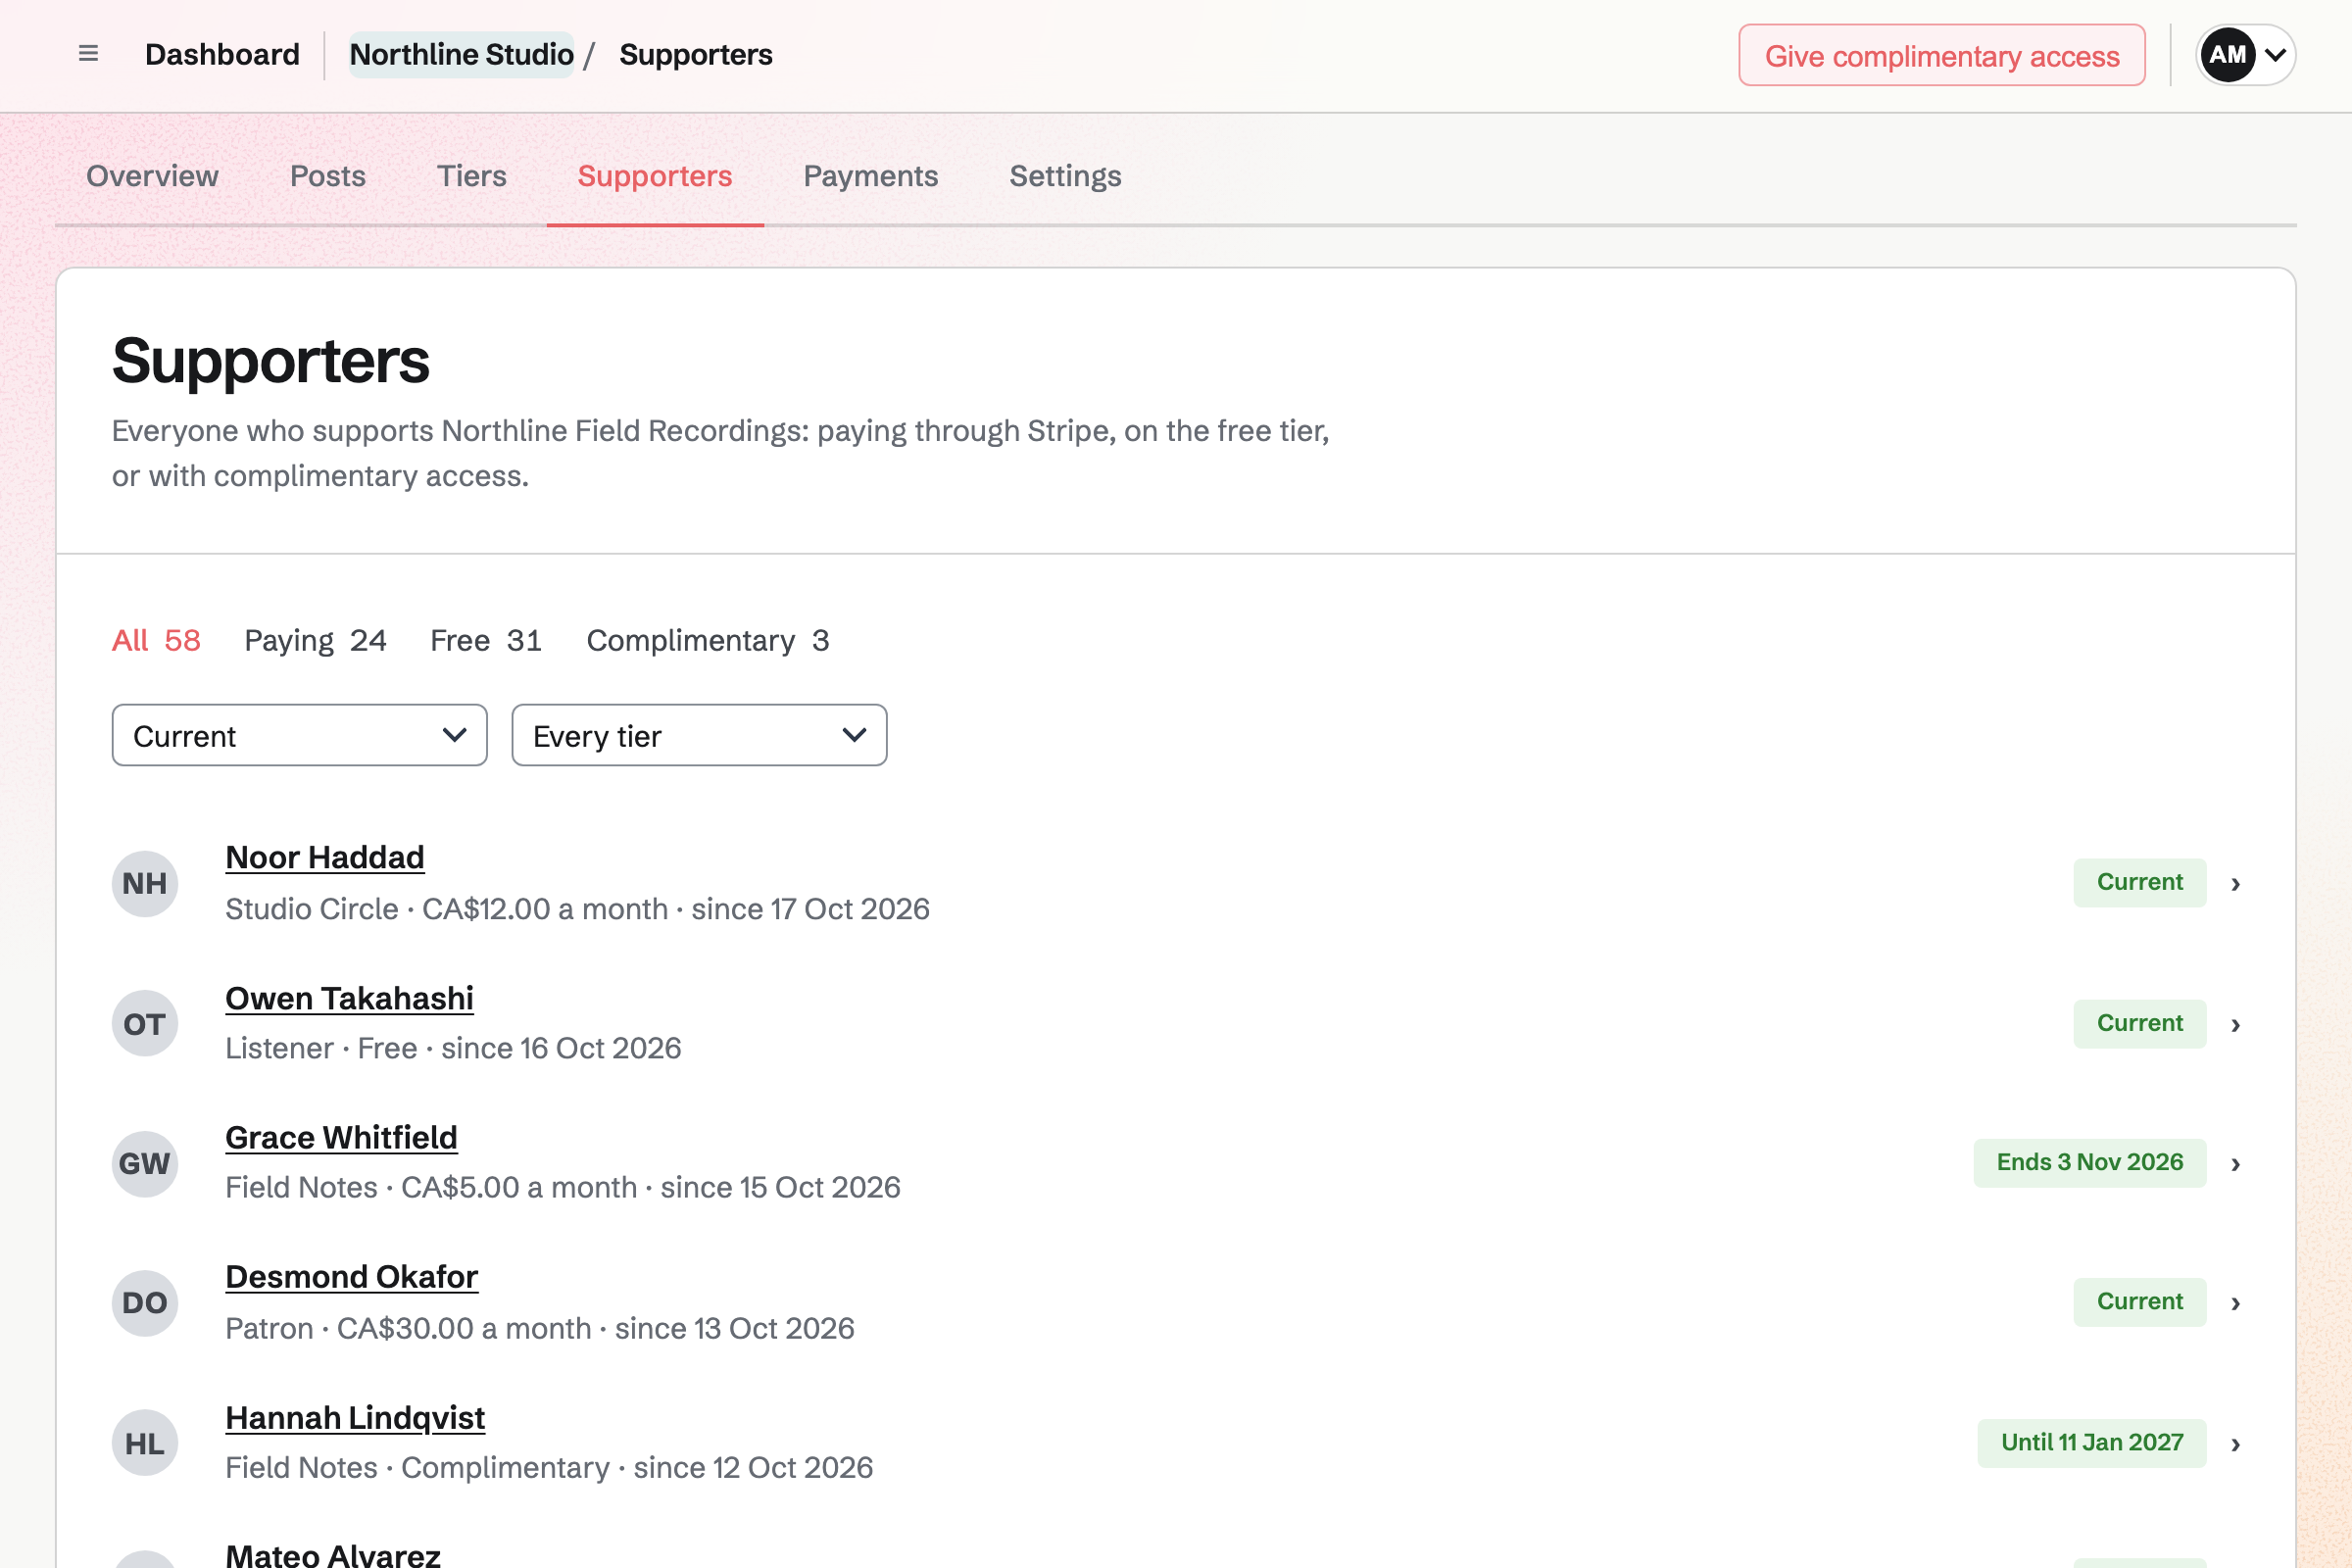Expand the Current status dropdown
Image resolution: width=2352 pixels, height=1568 pixels.
(x=299, y=735)
